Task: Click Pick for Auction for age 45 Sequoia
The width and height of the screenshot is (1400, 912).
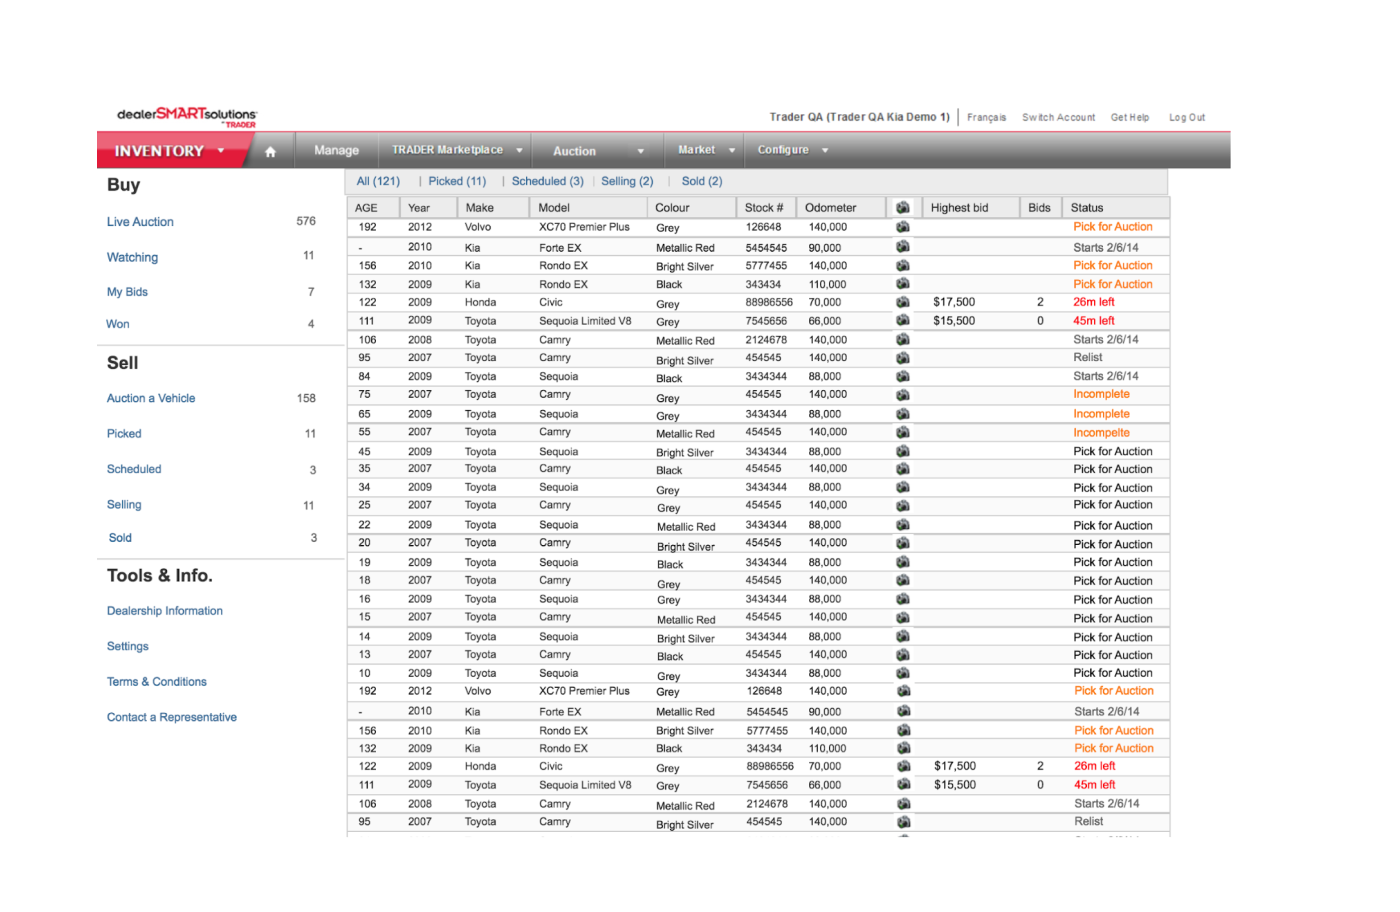Action: 1113,451
